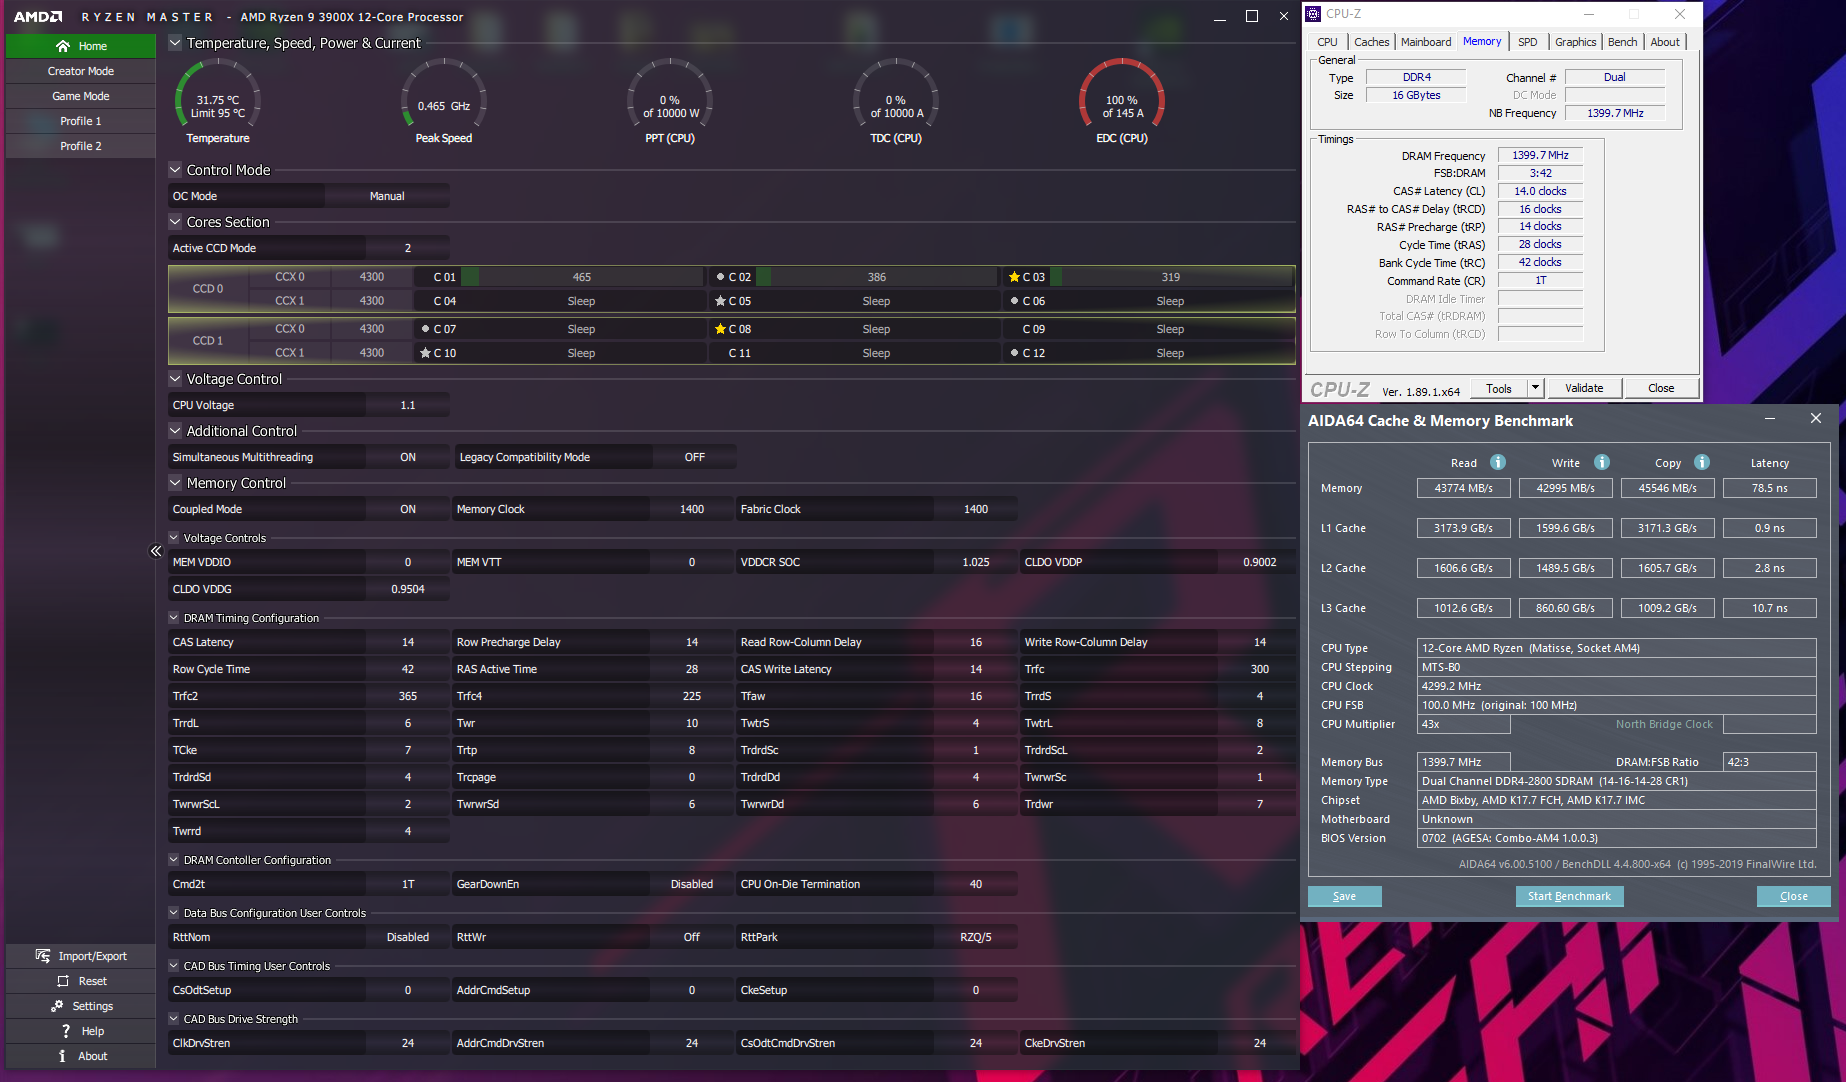The image size is (1846, 1082).
Task: Click the Close button in AIDA64 window
Action: (1793, 896)
